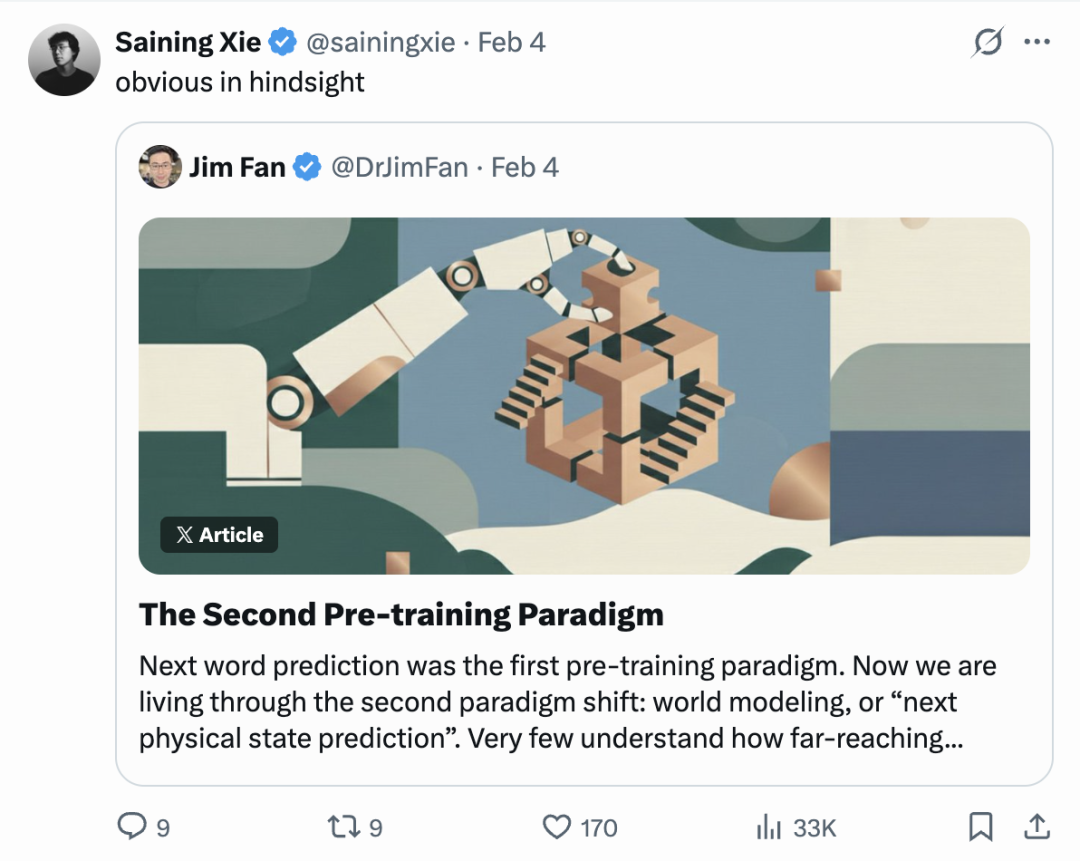
Task: Click the X Article label badge
Action: pos(219,535)
